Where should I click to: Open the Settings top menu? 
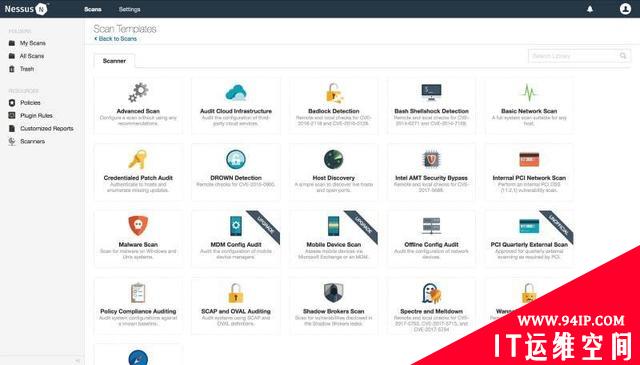coord(129,9)
